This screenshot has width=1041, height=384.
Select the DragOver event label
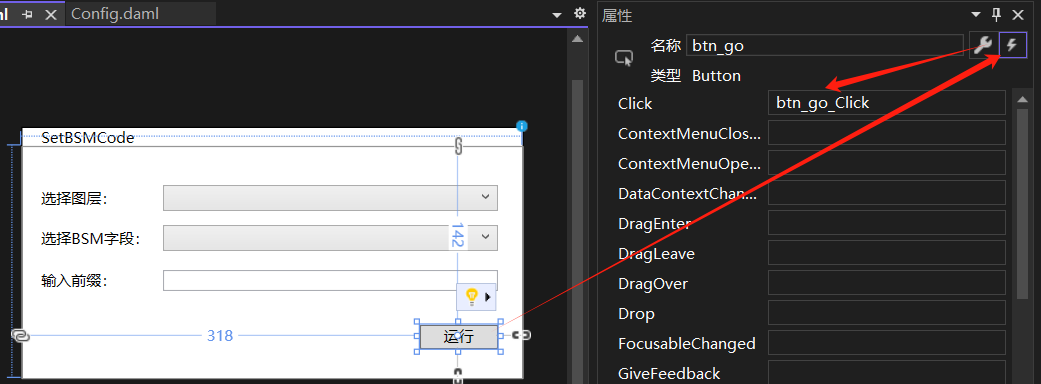[x=653, y=284]
